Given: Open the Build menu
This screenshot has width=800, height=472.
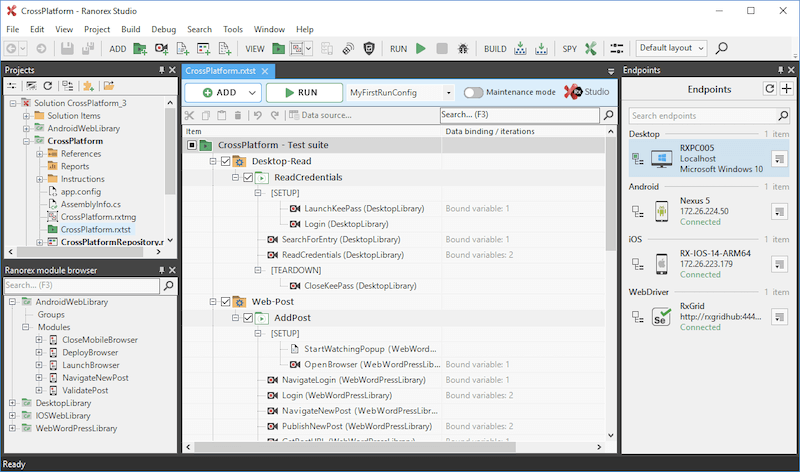Looking at the screenshot, I should click(x=131, y=30).
